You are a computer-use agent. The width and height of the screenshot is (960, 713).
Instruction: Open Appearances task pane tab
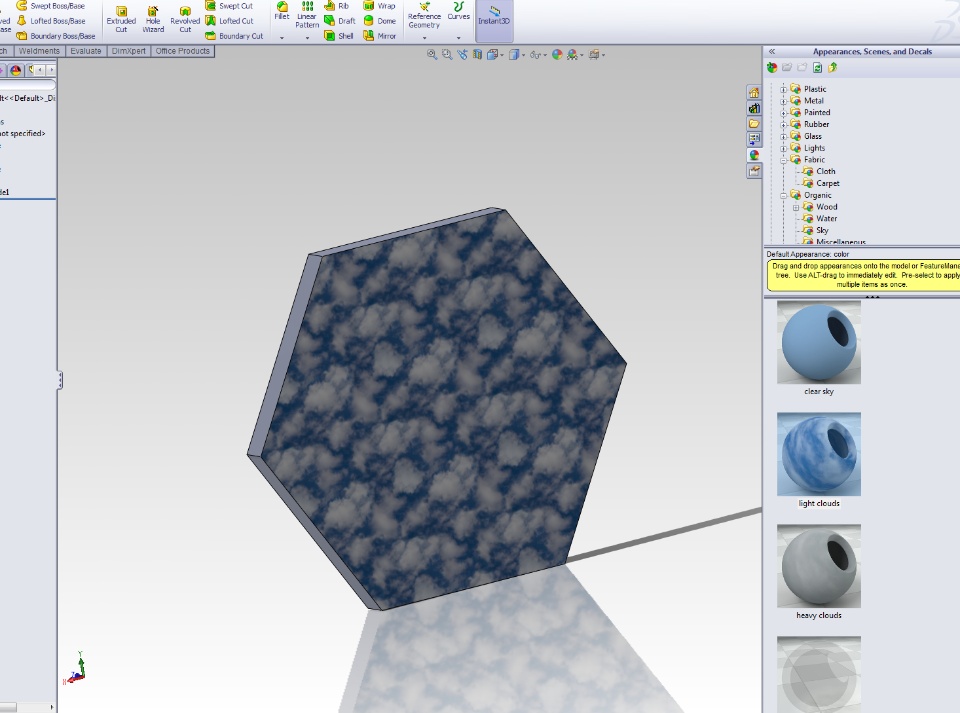pyautogui.click(x=754, y=155)
